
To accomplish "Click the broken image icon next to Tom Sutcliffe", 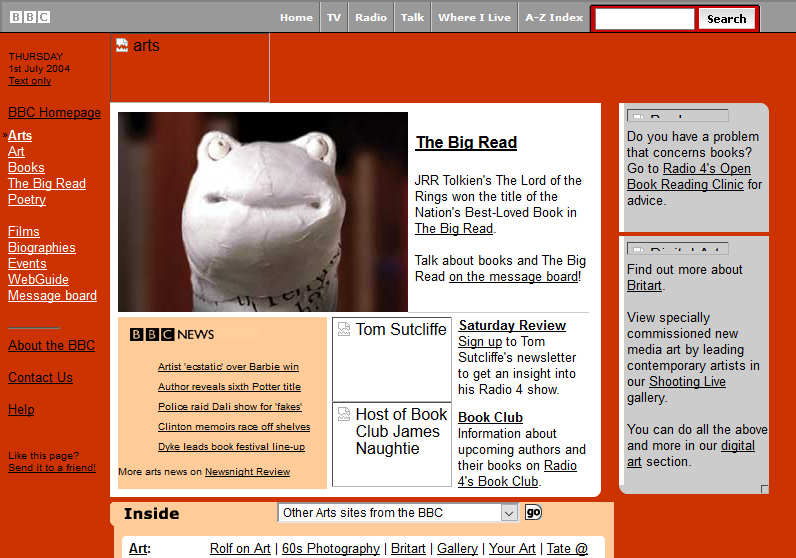I will point(344,329).
